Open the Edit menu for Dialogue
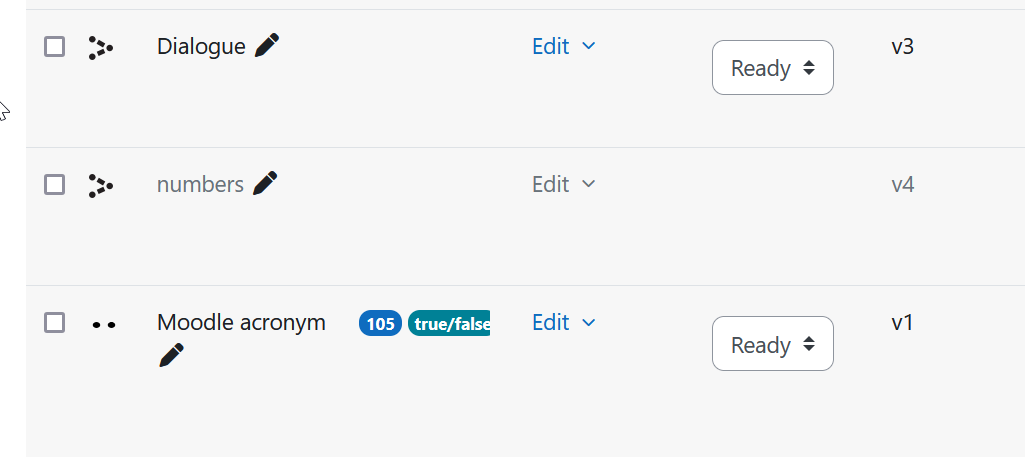 (563, 46)
